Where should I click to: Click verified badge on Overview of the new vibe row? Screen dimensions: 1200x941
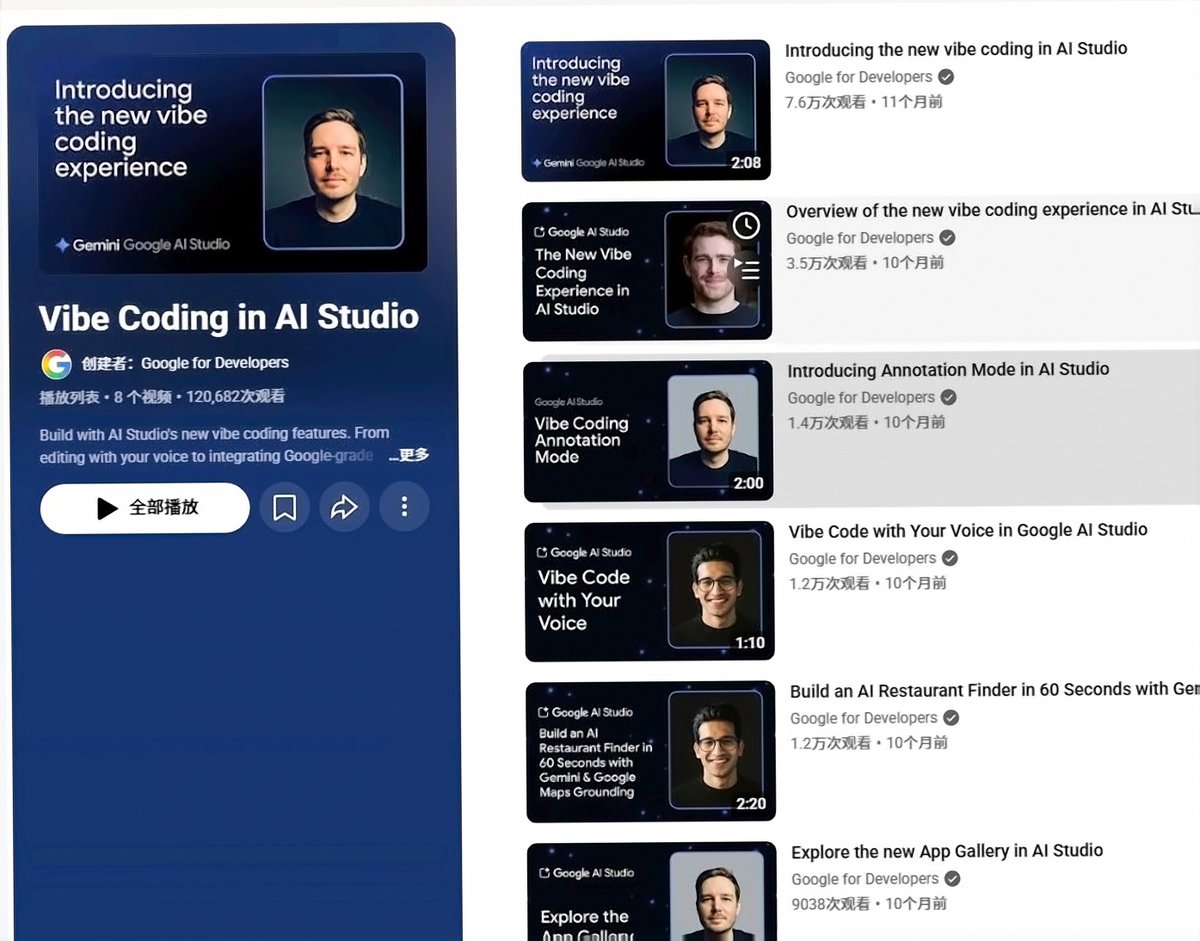[x=947, y=238]
